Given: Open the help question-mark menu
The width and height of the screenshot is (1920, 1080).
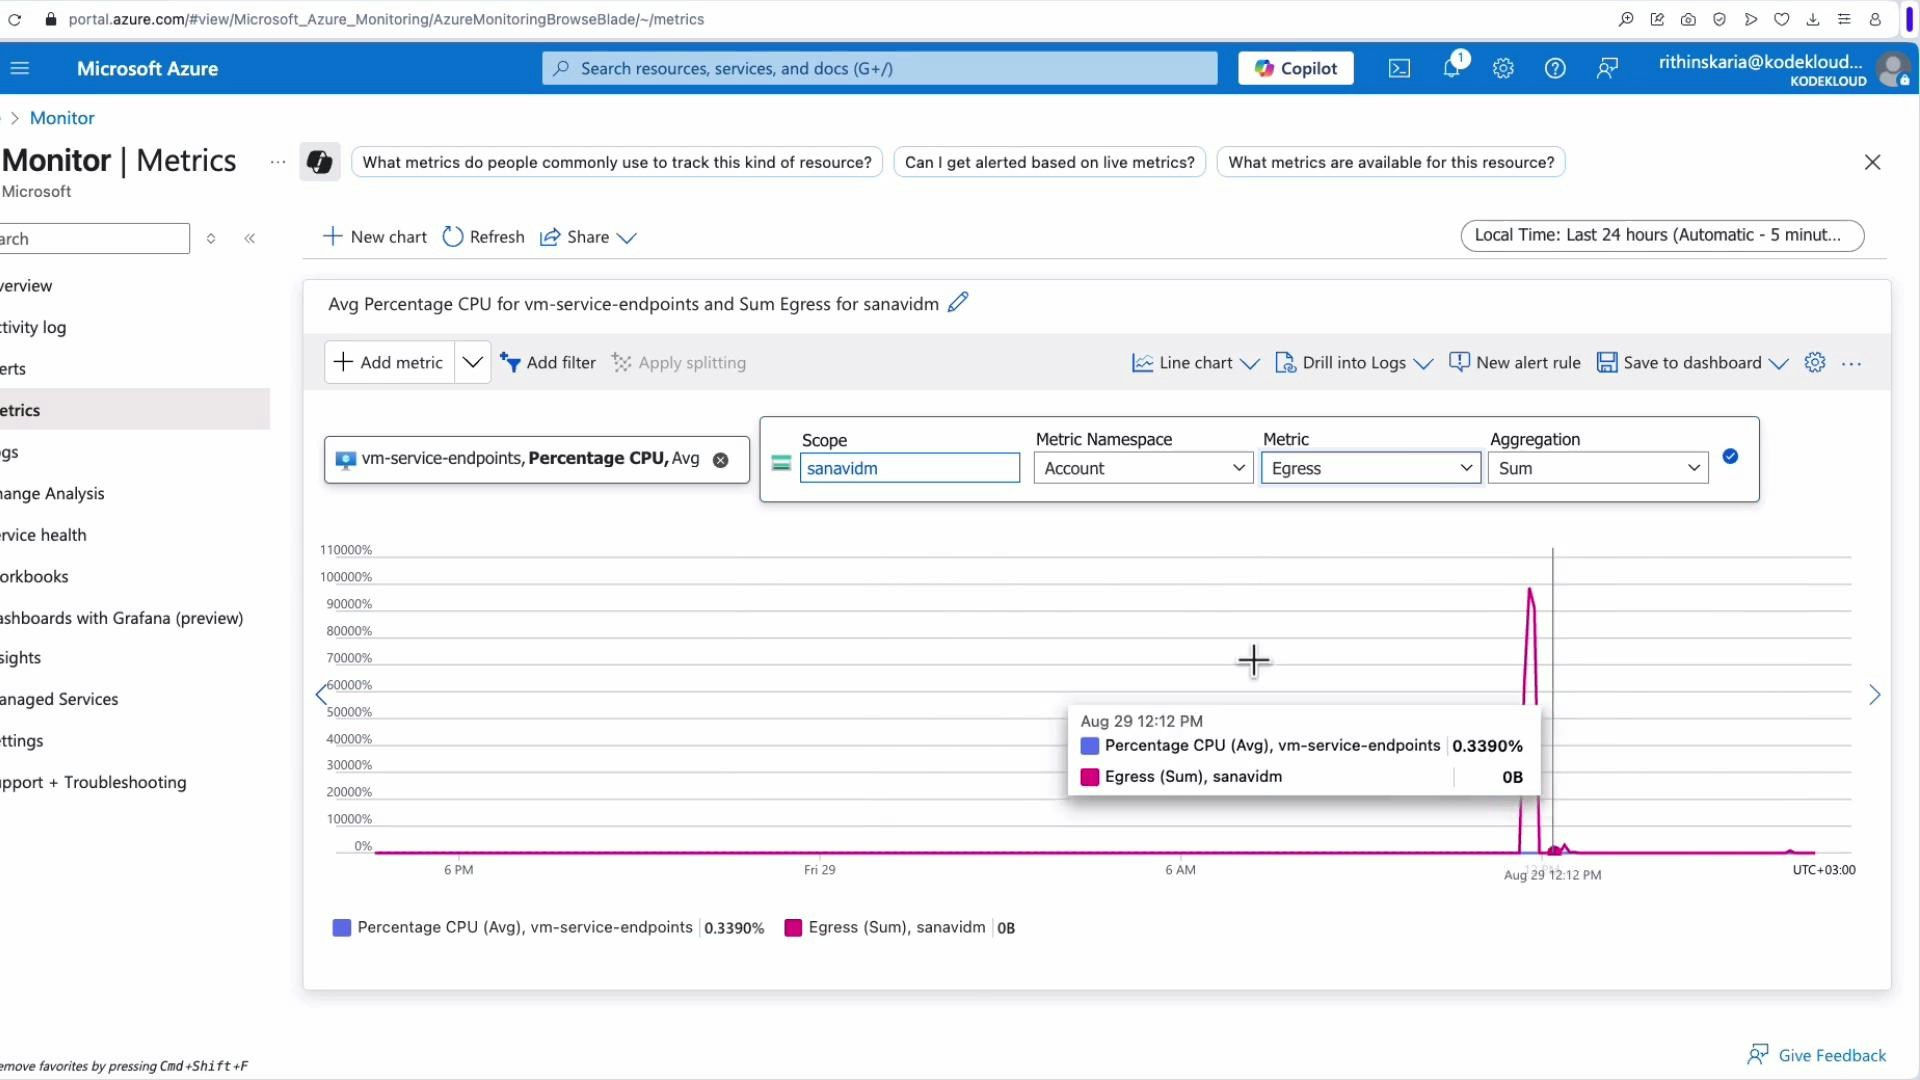Looking at the screenshot, I should [x=1555, y=68].
